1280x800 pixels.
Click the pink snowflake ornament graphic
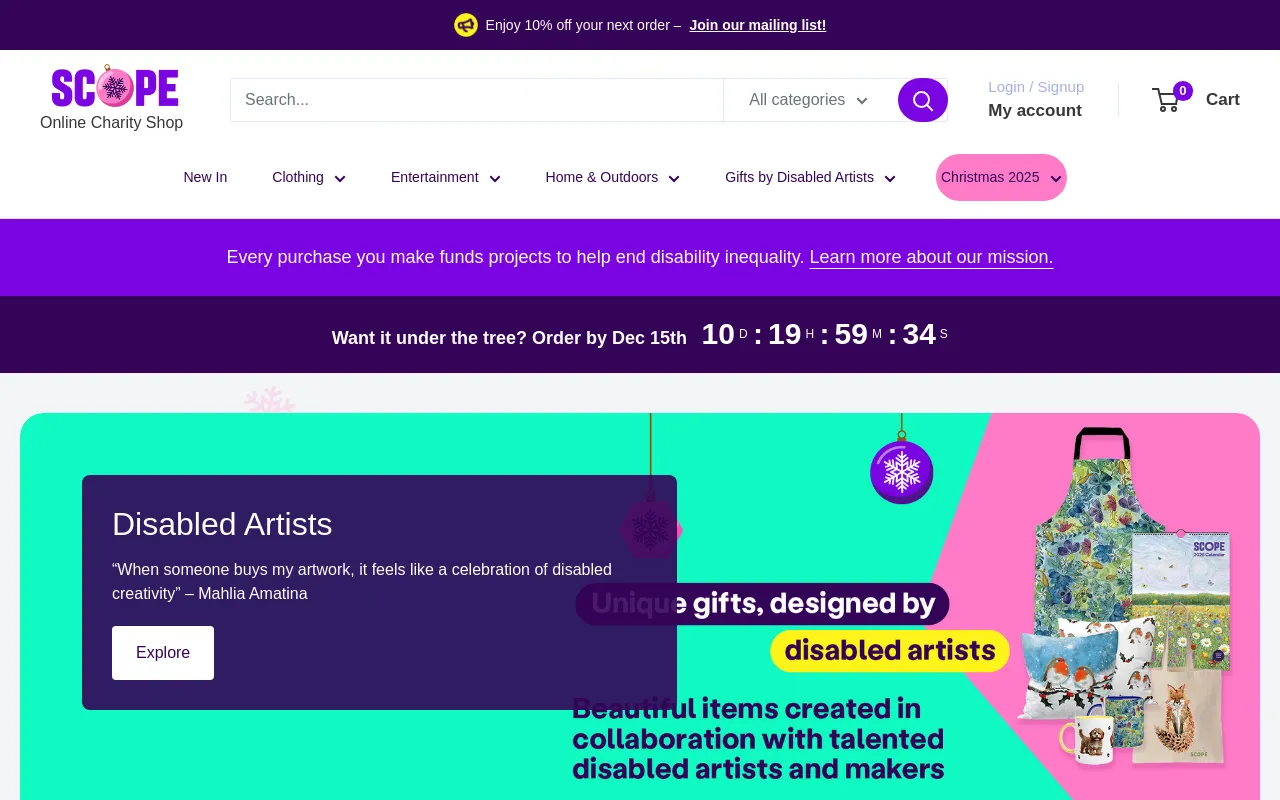point(649,530)
